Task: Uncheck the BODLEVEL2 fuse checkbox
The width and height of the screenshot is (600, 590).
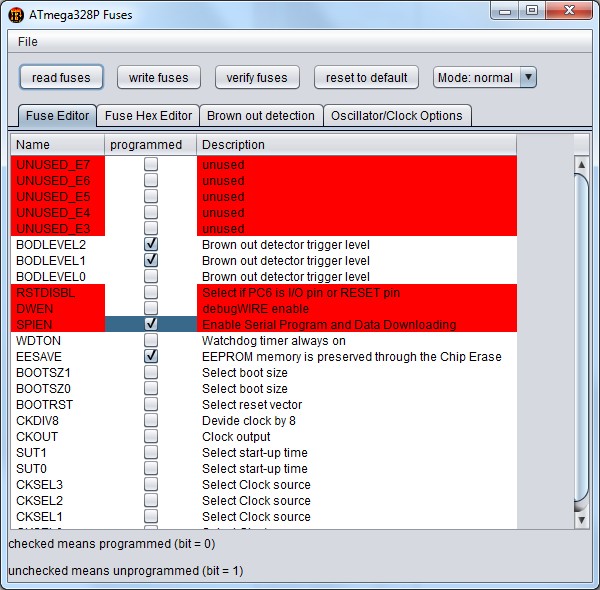Action: 151,244
